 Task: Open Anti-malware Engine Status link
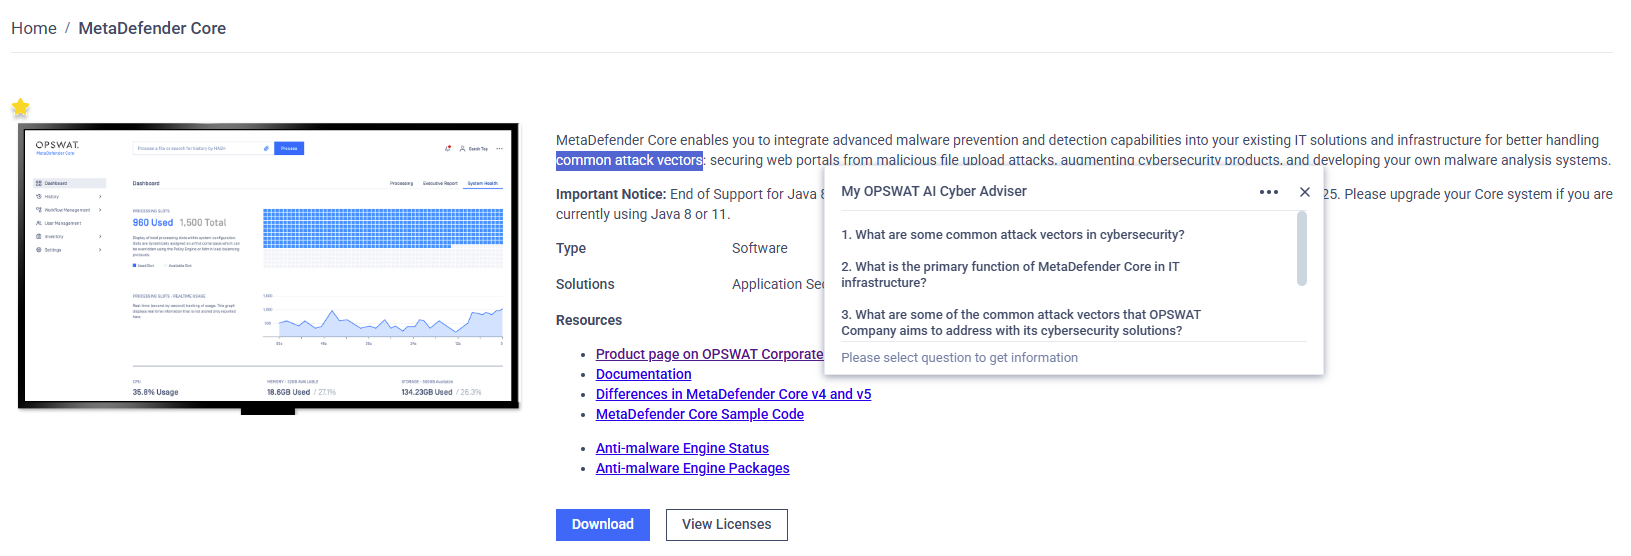(682, 448)
